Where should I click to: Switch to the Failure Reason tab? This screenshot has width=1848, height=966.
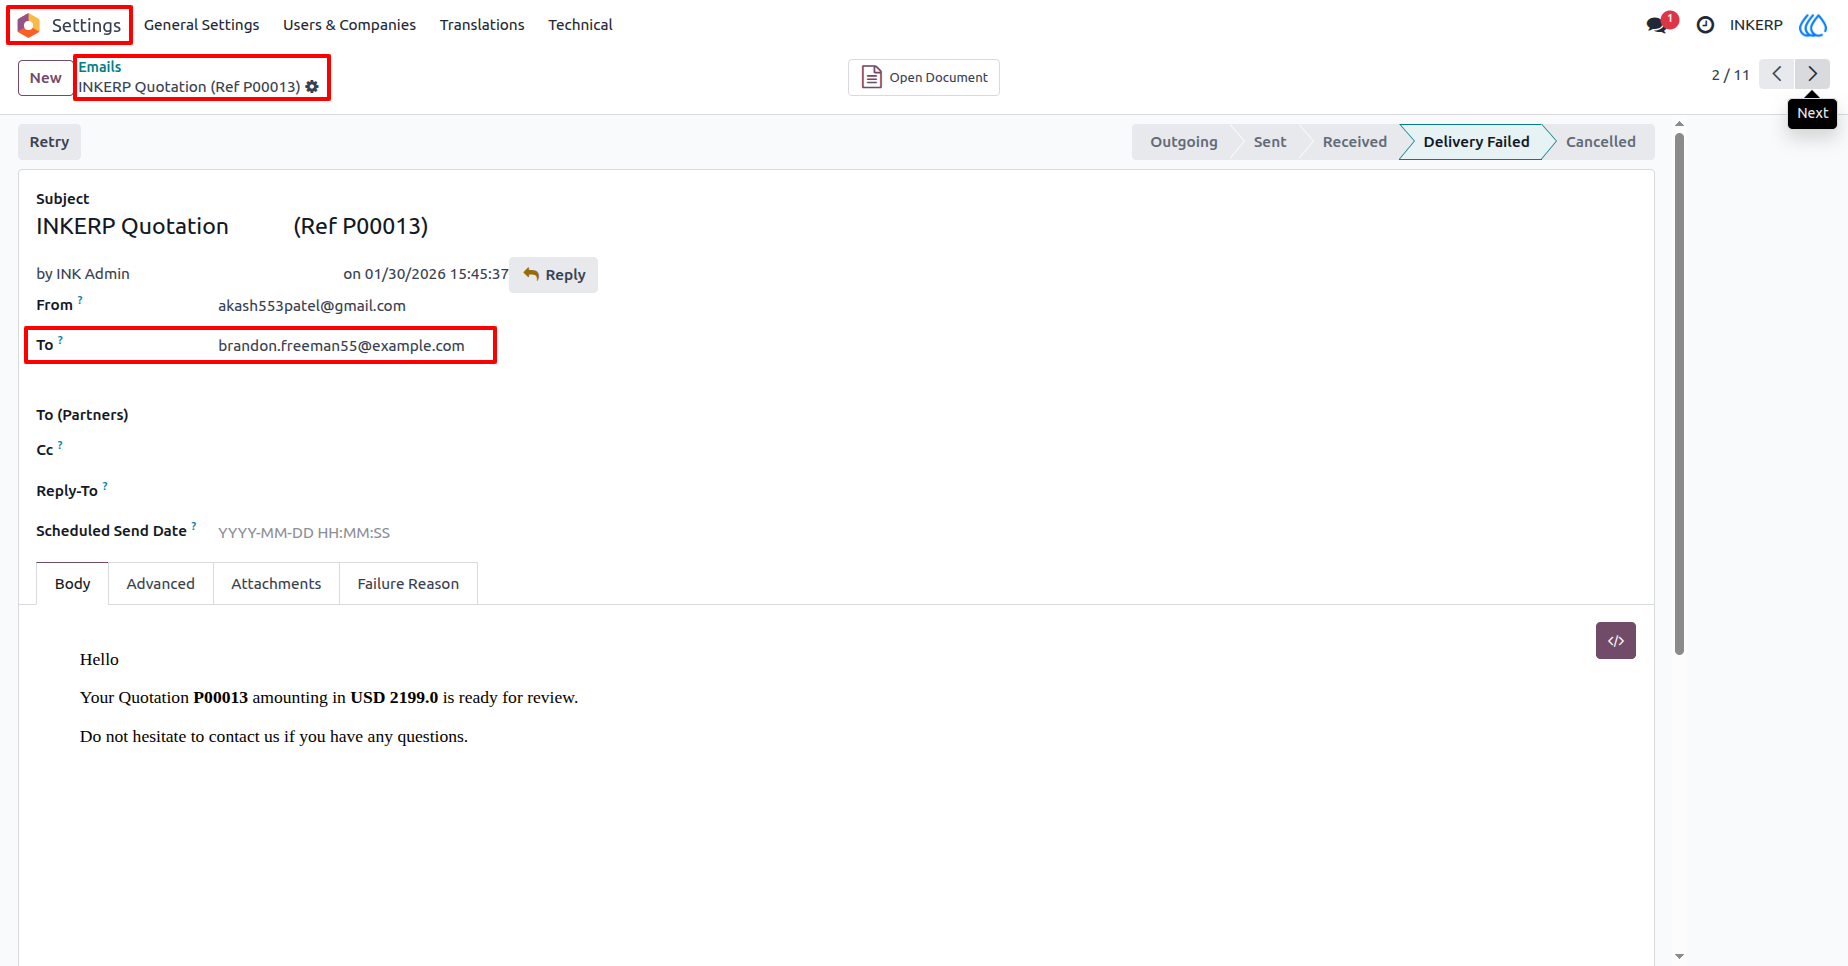(408, 584)
